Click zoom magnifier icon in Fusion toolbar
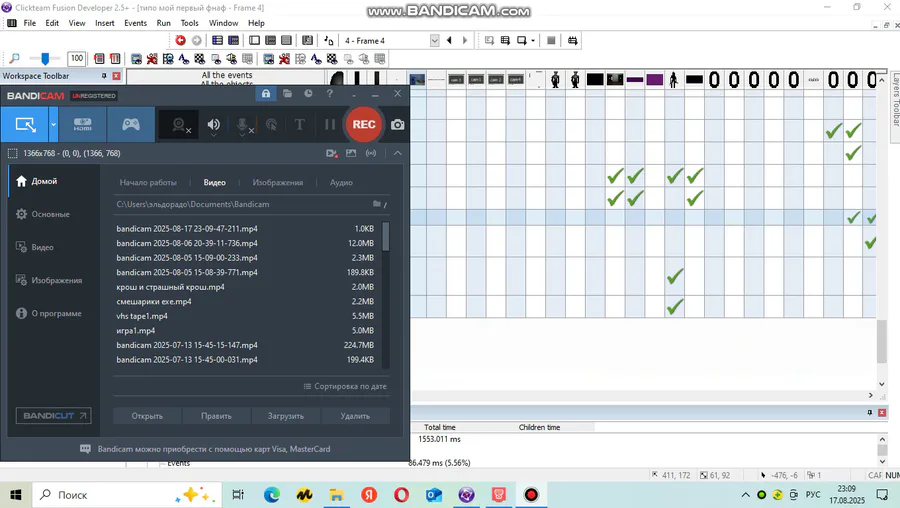The image size is (900, 508). point(14,59)
